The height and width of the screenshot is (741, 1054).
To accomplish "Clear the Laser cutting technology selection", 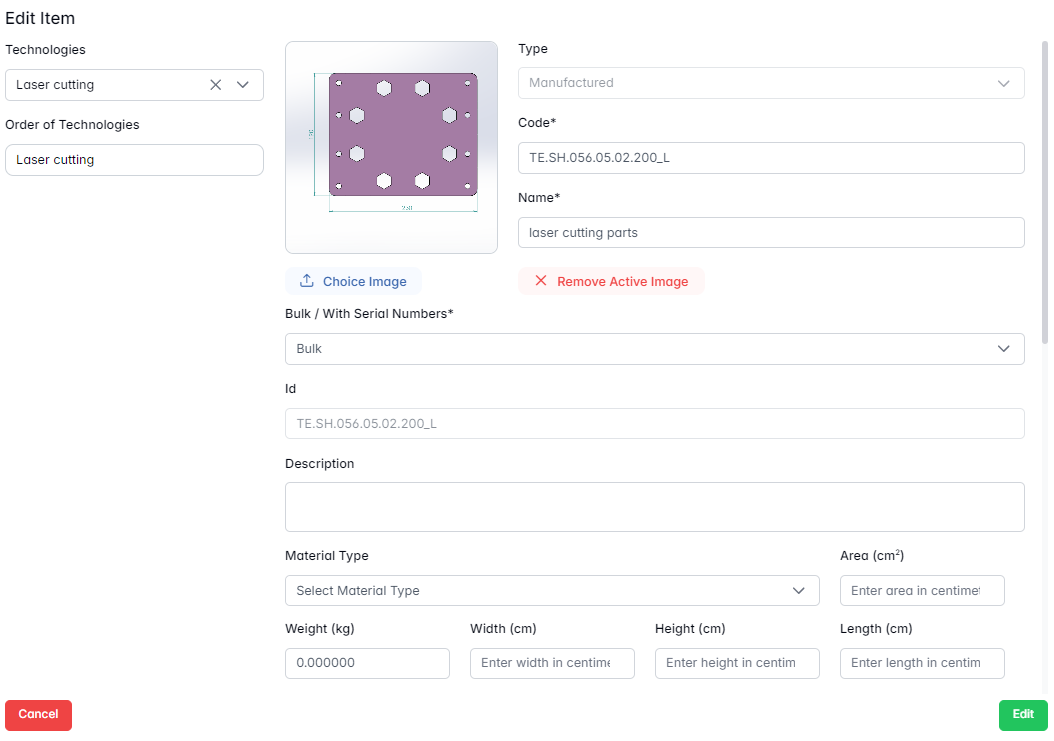I will point(215,85).
